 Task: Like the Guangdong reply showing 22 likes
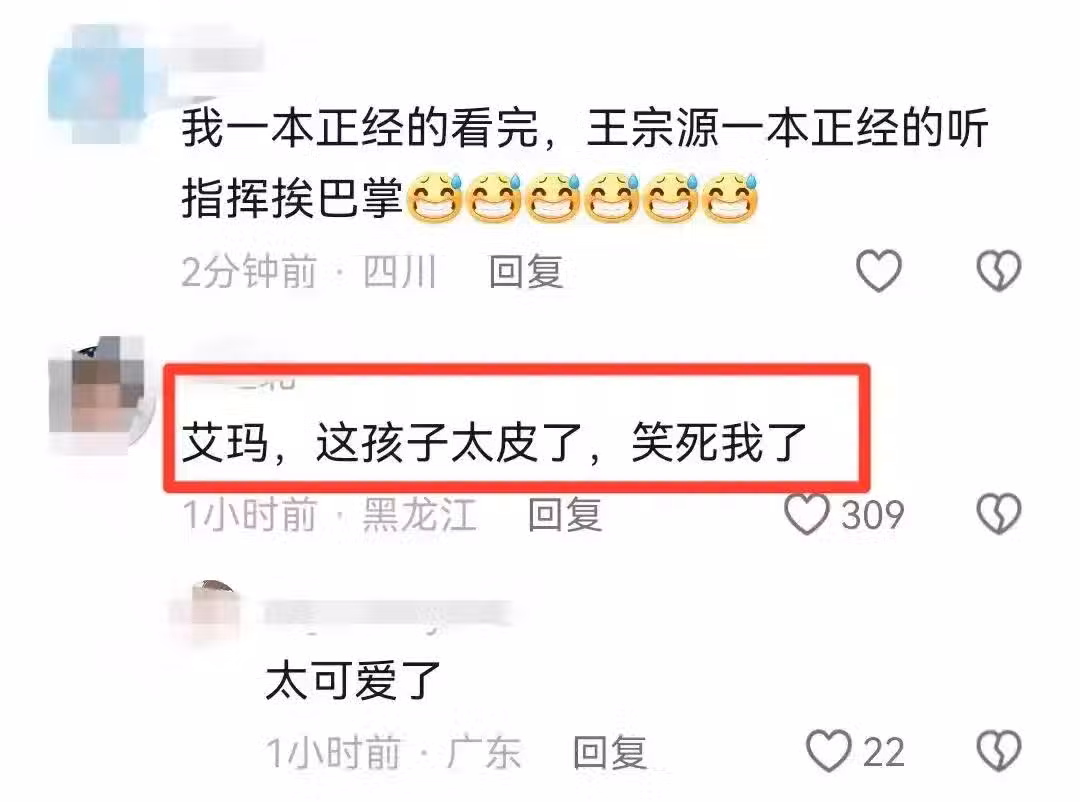point(829,751)
